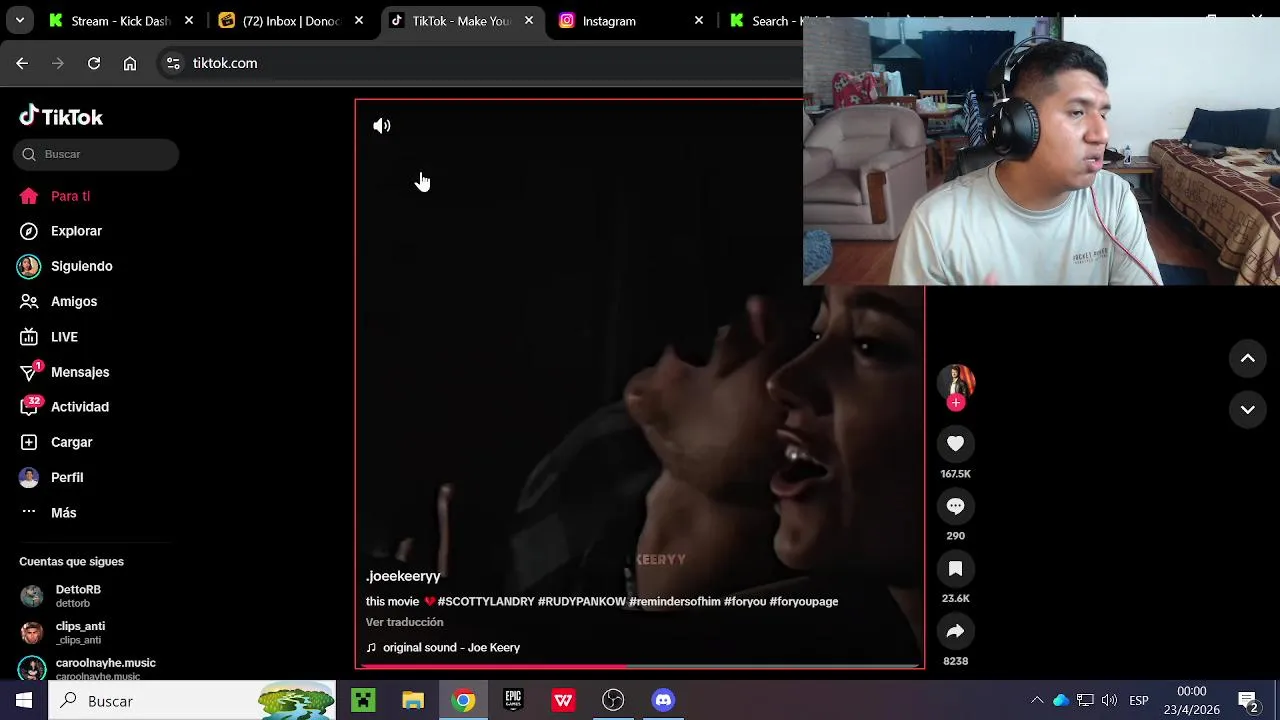Open File Explorer from taskbar
This screenshot has width=1280, height=720.
tap(413, 700)
